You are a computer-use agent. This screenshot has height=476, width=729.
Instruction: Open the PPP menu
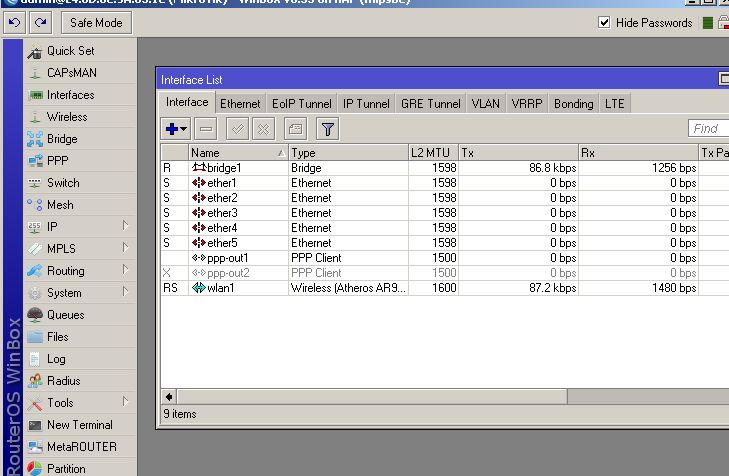[80, 161]
